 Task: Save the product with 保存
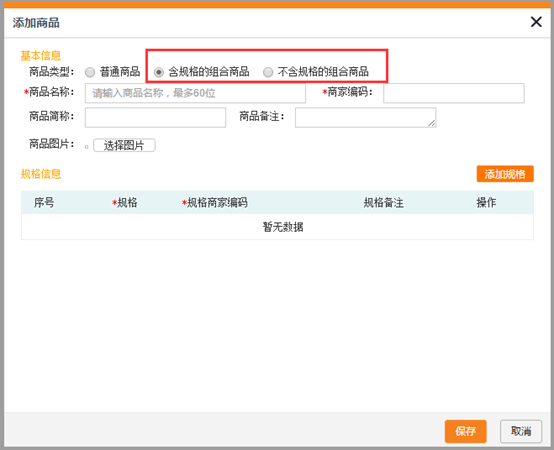tap(465, 431)
